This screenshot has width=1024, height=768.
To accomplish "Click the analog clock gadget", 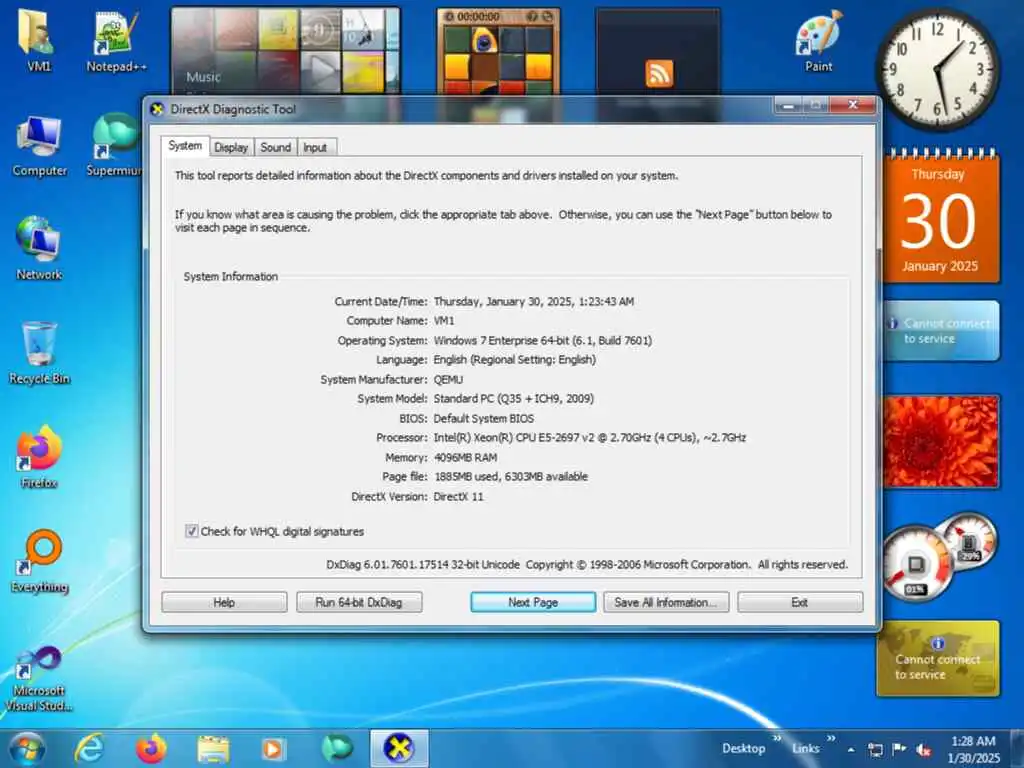I will coord(936,69).
